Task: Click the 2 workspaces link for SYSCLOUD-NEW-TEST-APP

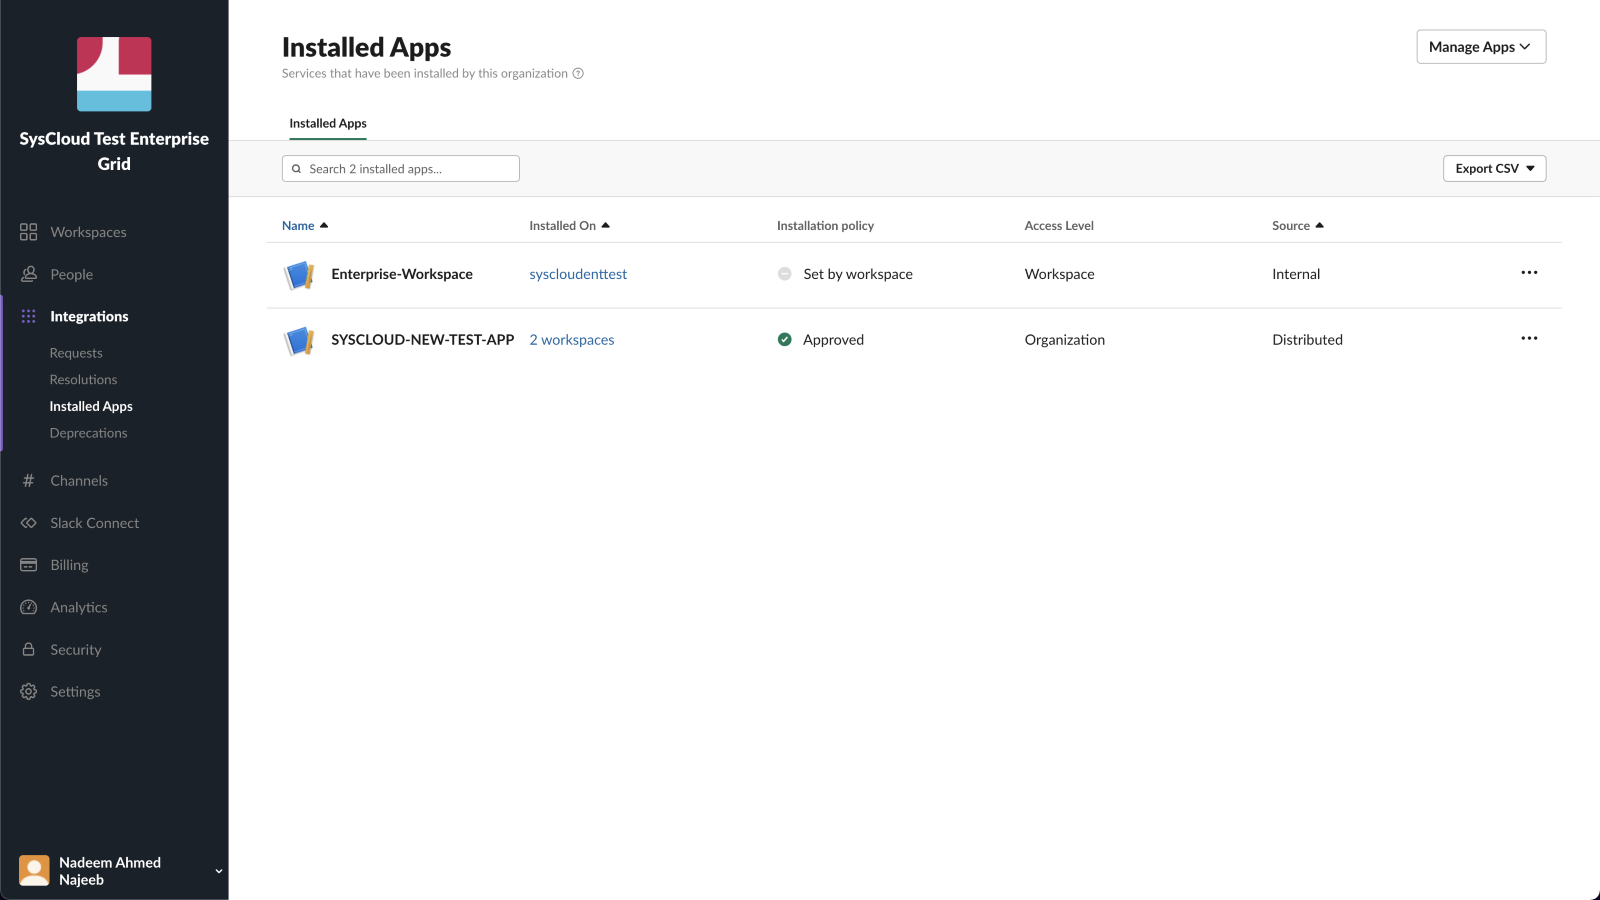Action: pos(571,339)
